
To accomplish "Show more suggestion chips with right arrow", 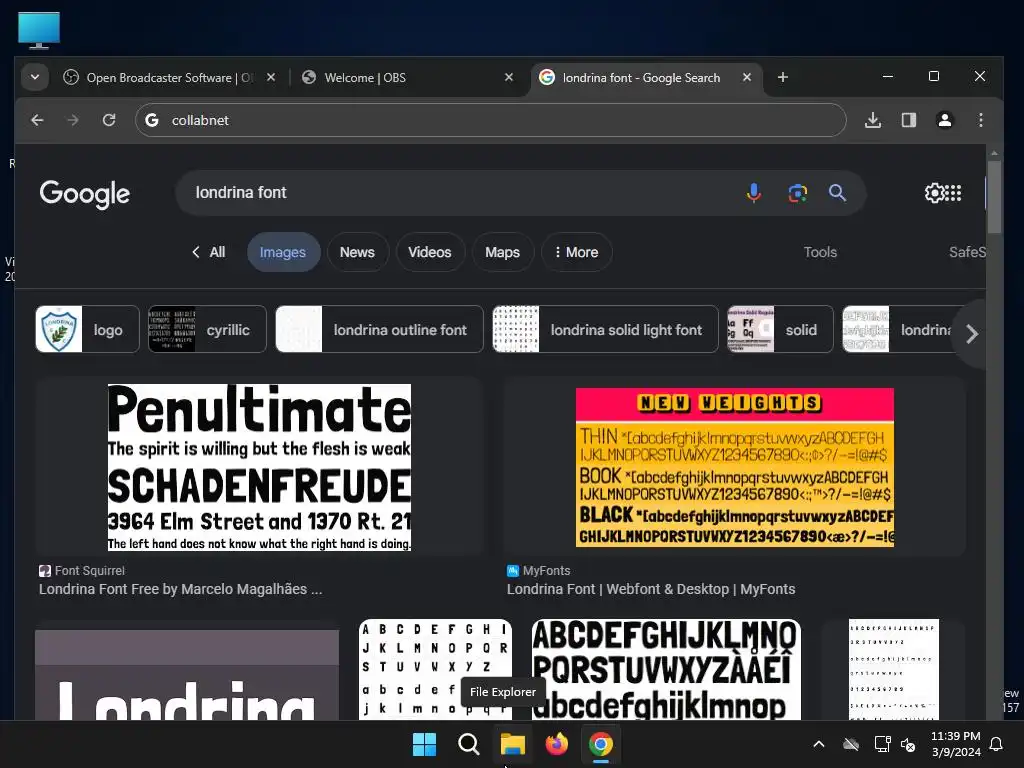I will pyautogui.click(x=971, y=334).
